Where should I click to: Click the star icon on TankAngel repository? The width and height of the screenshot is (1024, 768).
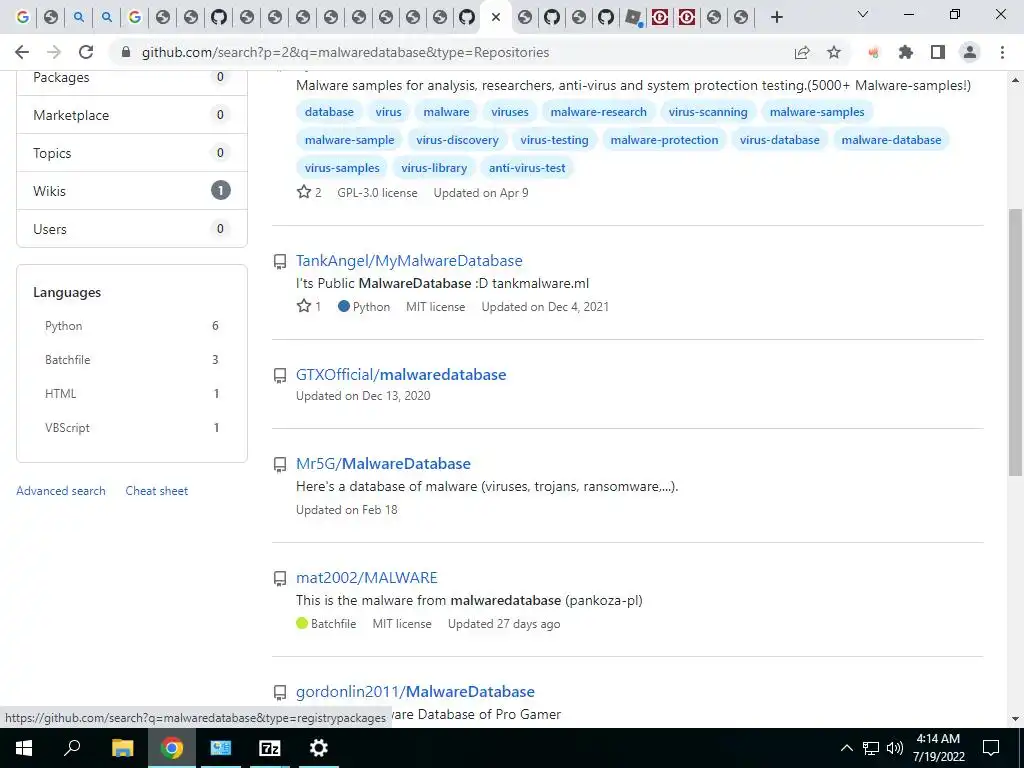(x=304, y=306)
